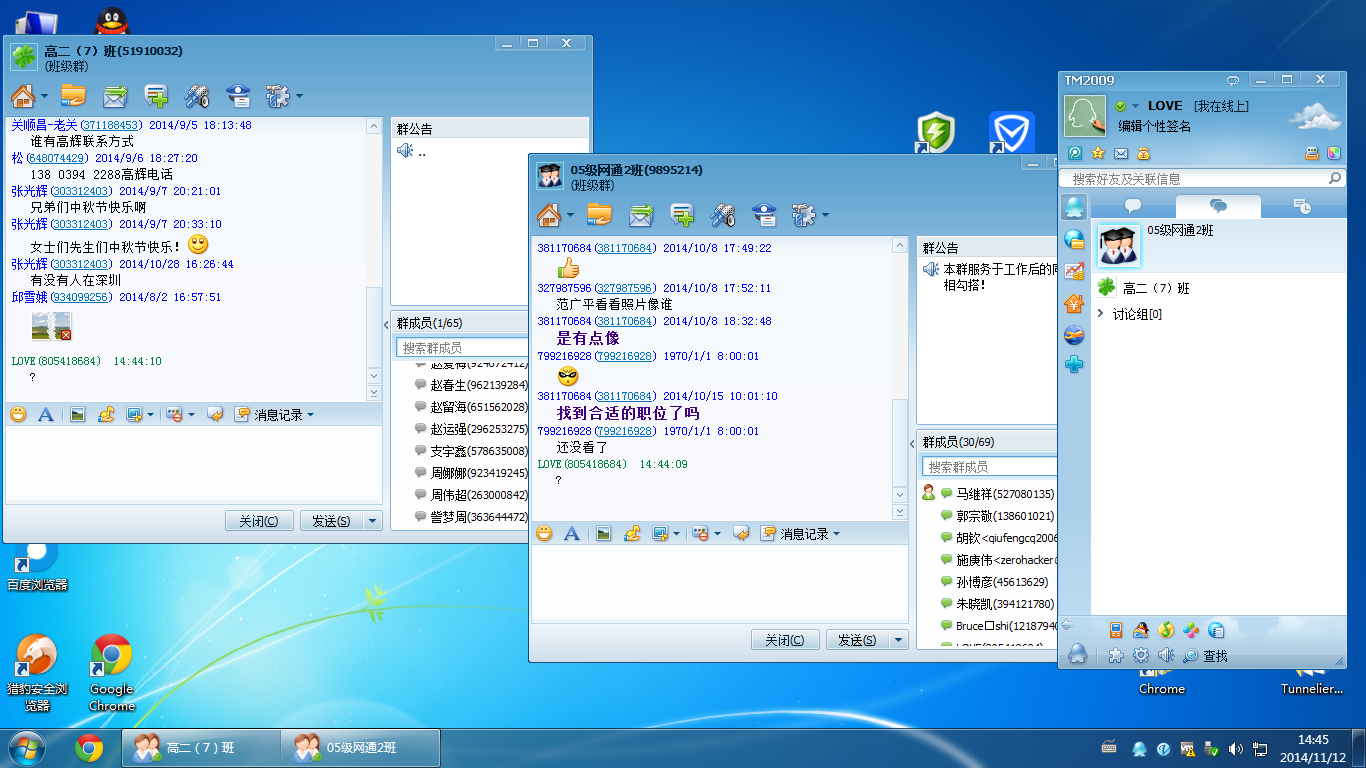Collapse the 群成员(30/69) side panel arrow
The height and width of the screenshot is (768, 1366).
coord(912,443)
